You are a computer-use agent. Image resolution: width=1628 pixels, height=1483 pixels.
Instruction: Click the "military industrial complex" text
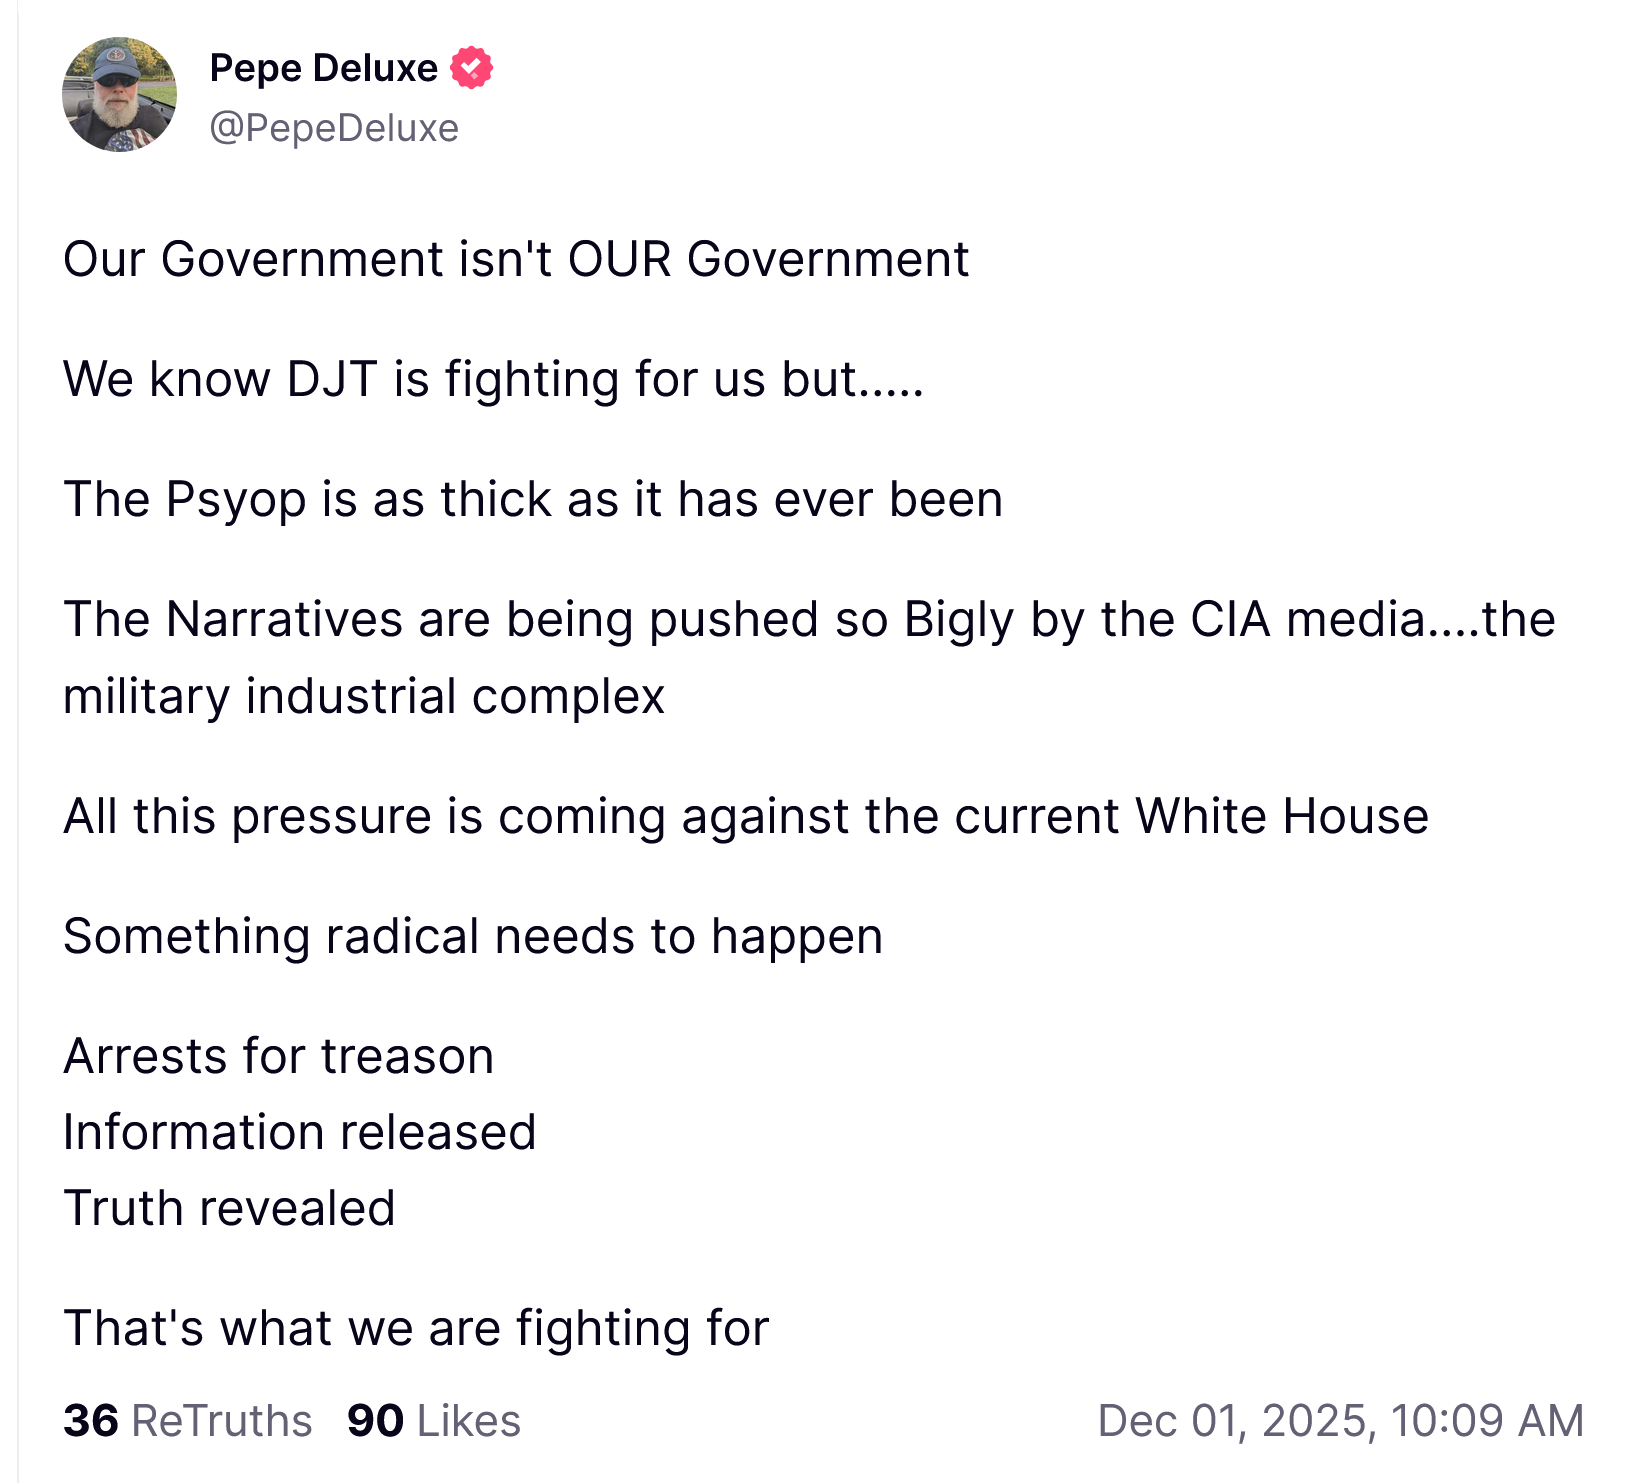[x=364, y=696]
